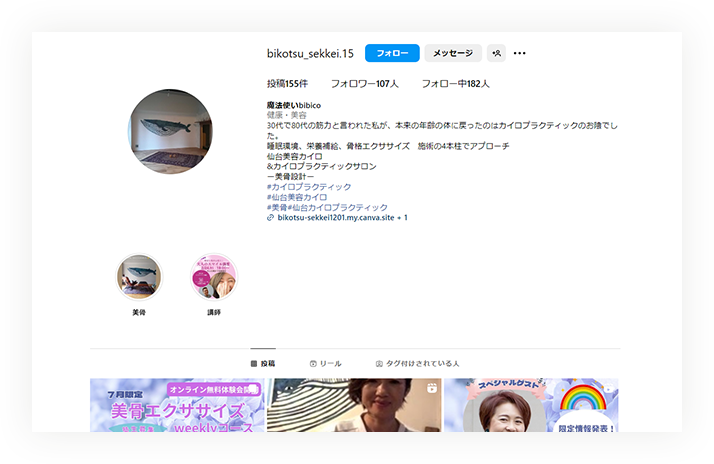Click the blue フォロー follow button
The height and width of the screenshot is (464, 714).
pos(392,53)
